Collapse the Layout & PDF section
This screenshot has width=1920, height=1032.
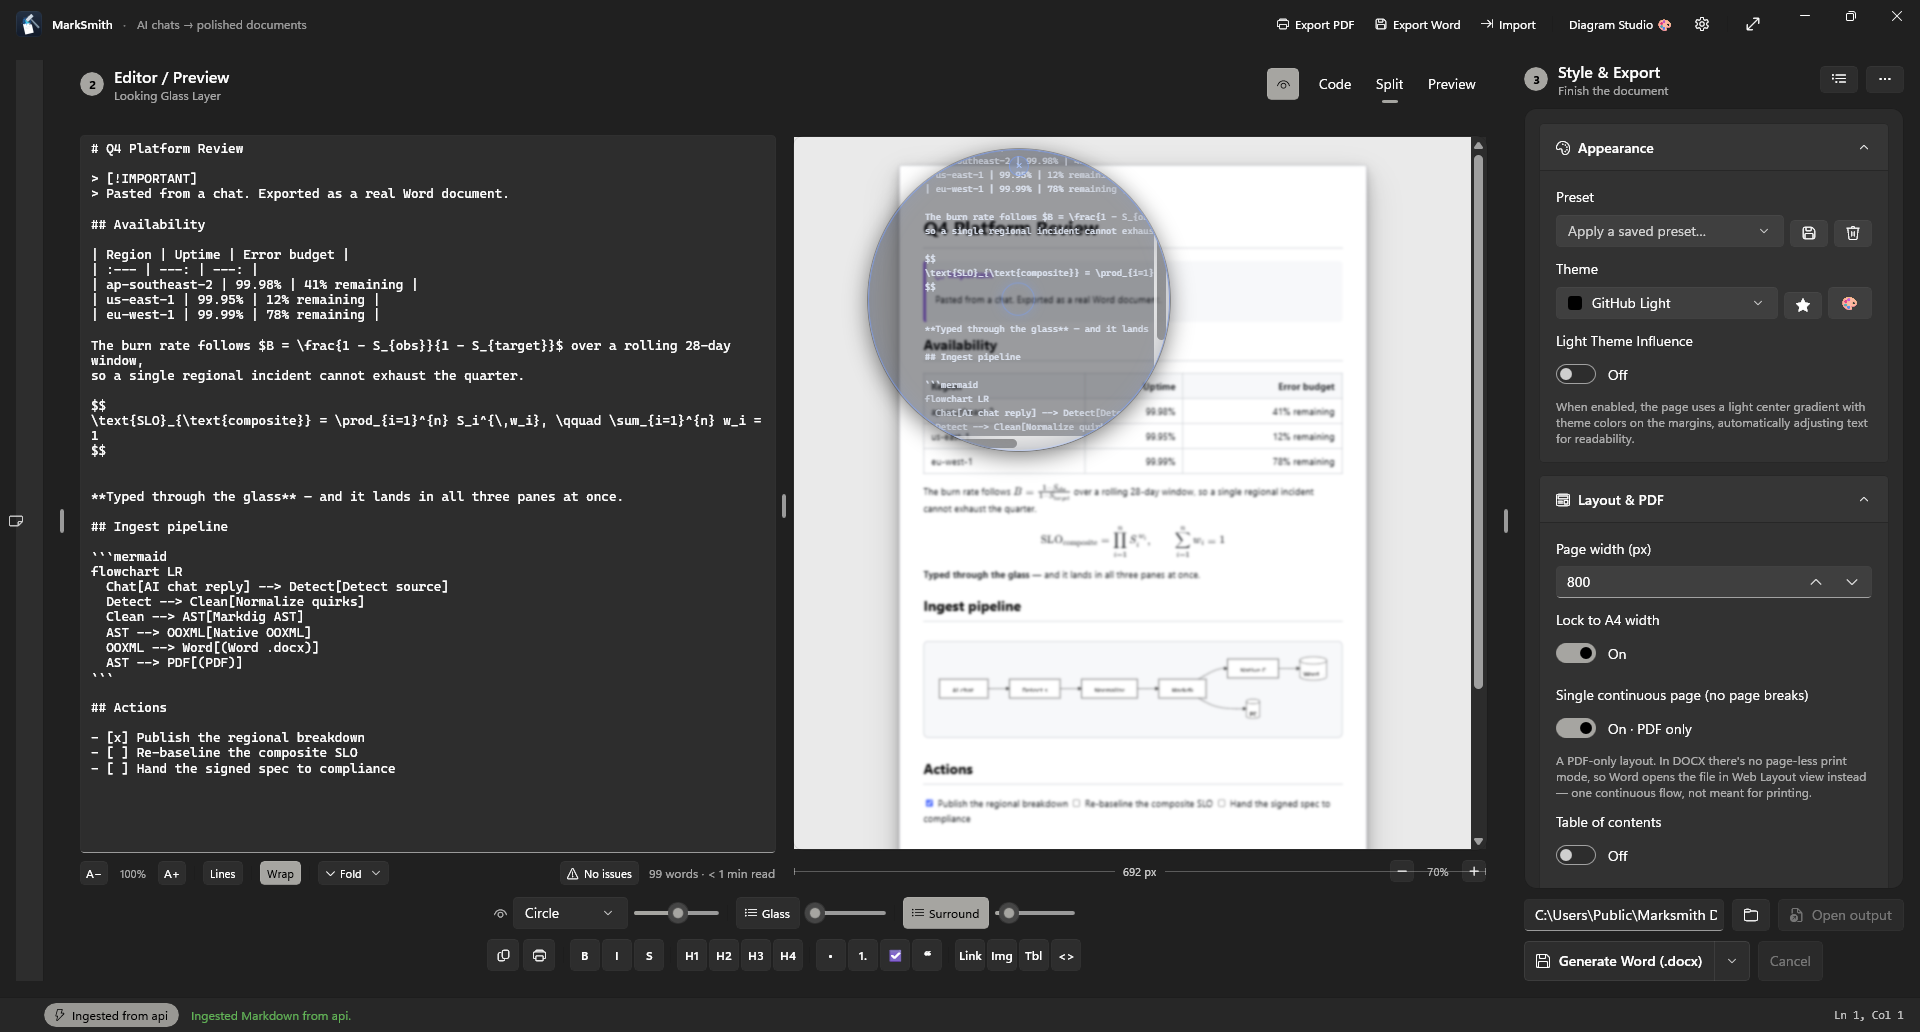(x=1863, y=500)
